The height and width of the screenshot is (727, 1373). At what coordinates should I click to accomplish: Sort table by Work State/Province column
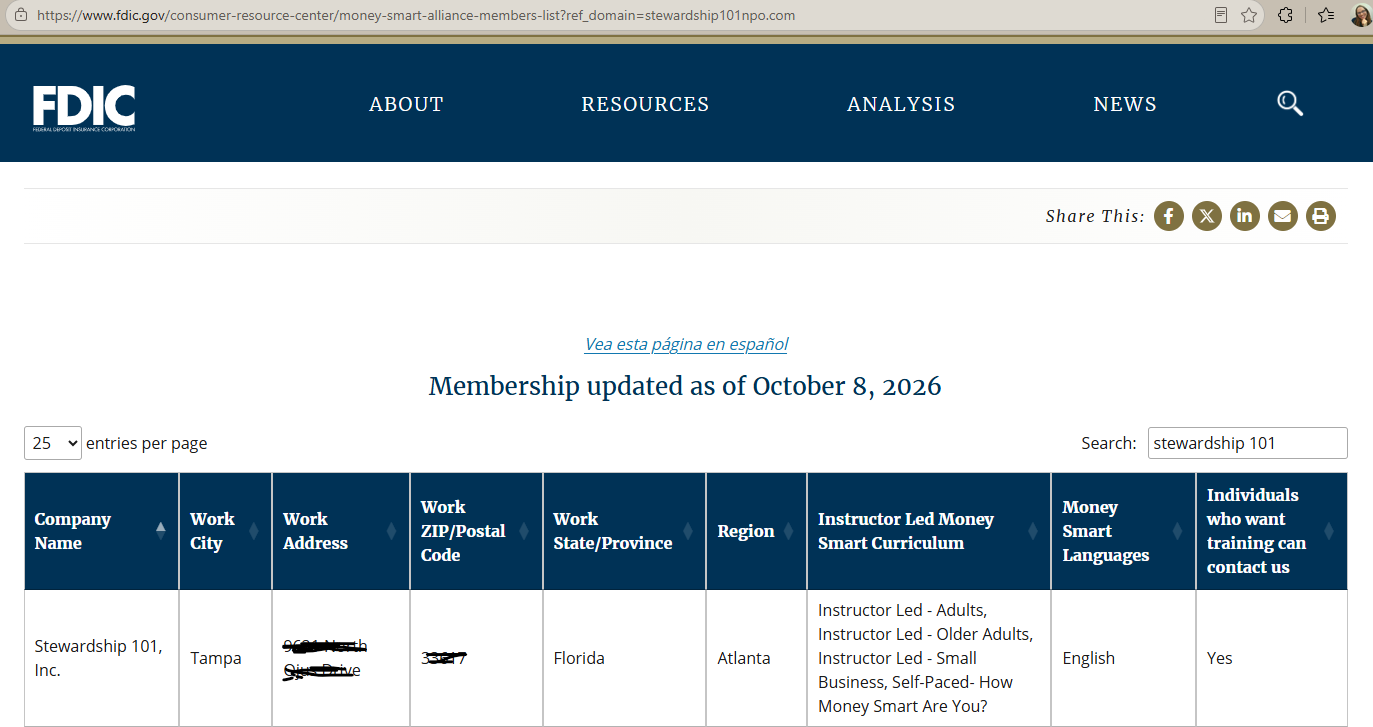(625, 531)
